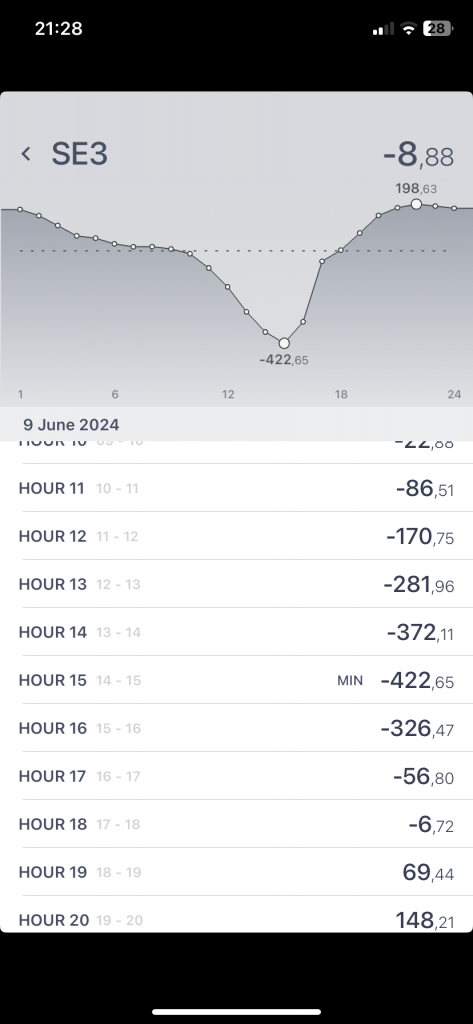
Task: Tap the 21:28 clock in status bar
Action: click(x=58, y=29)
